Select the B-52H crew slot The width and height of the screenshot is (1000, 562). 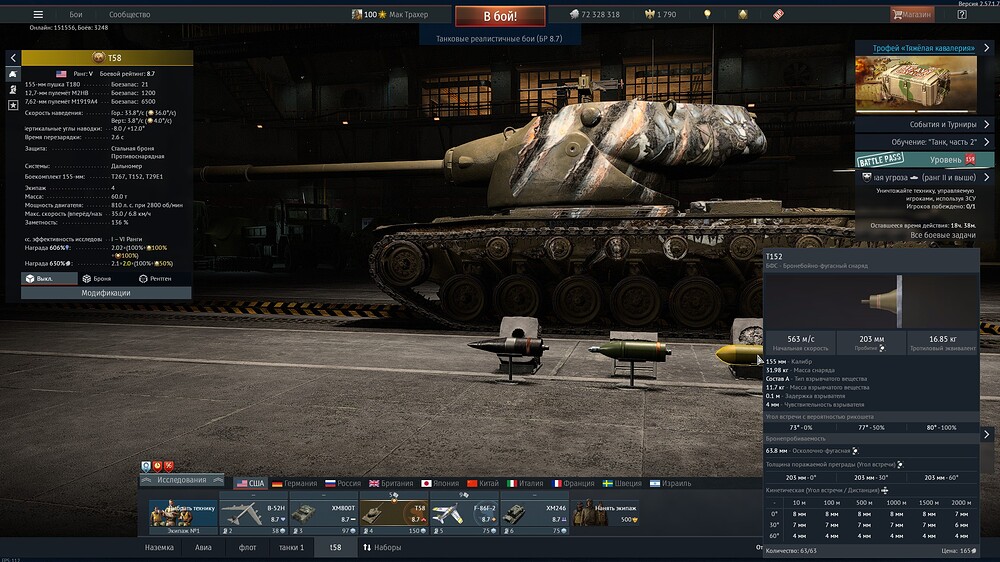coord(253,514)
